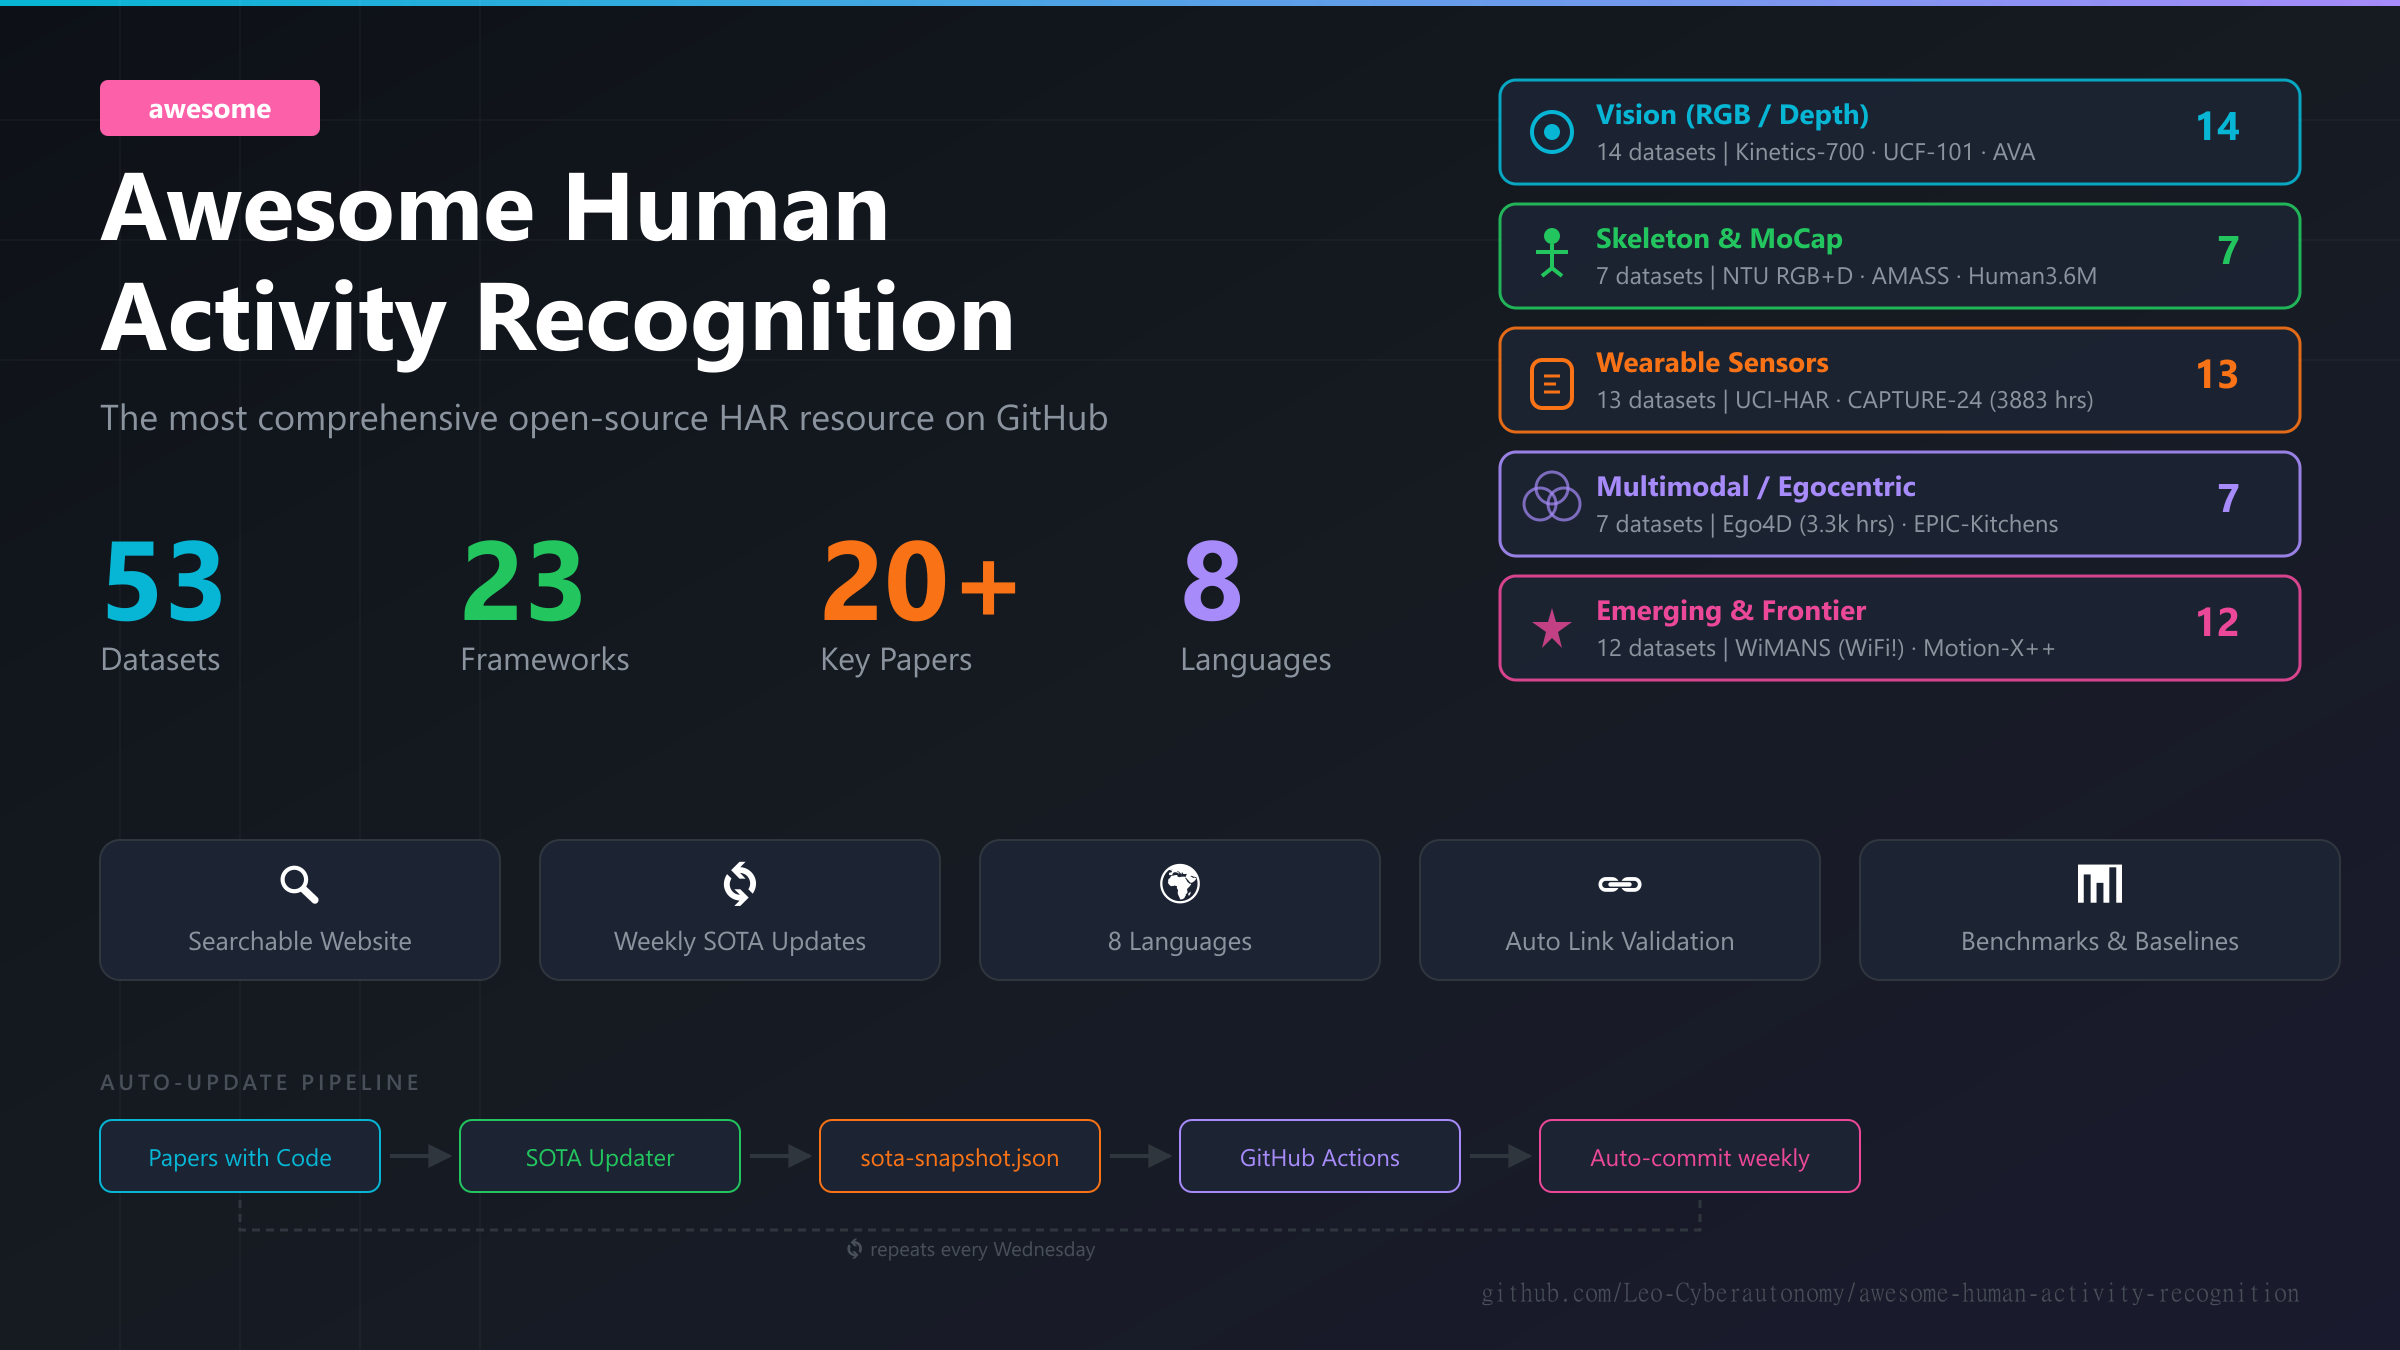The image size is (2400, 1350).
Task: Select the sota-snapshot.json pipeline node
Action: pos(959,1157)
